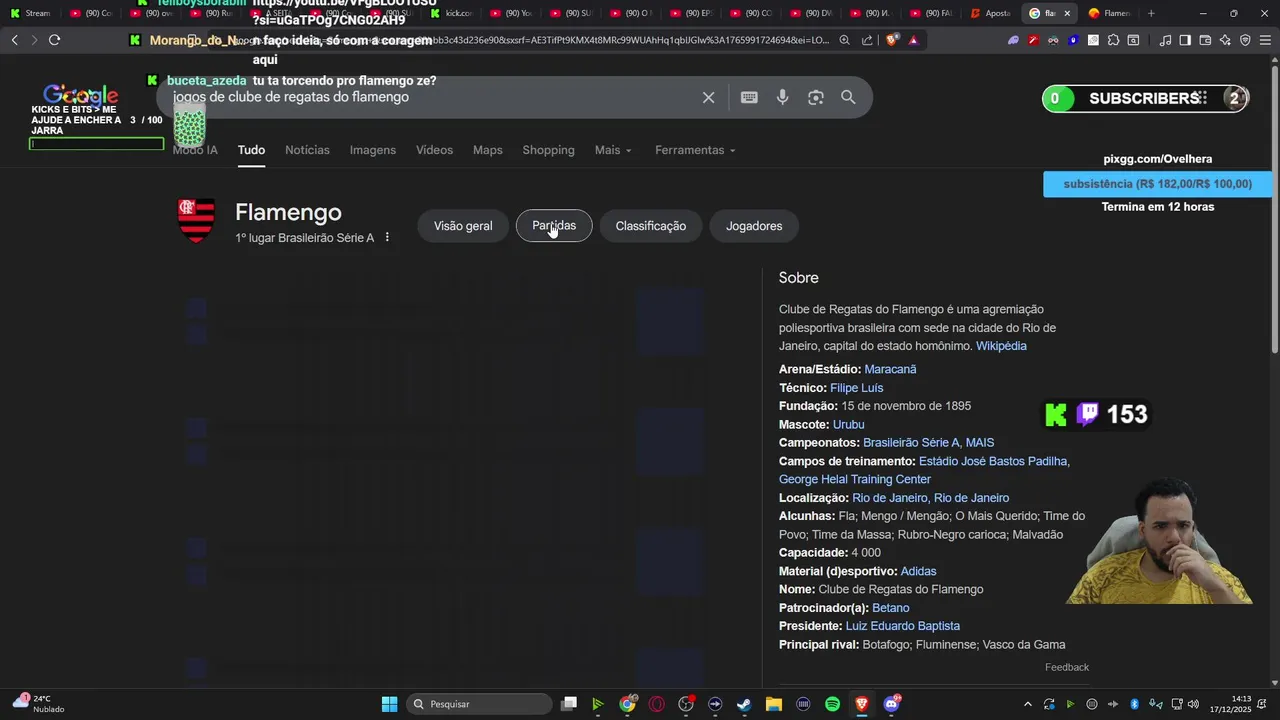Open the Shopping search tab
Image resolution: width=1280 pixels, height=720 pixels.
548,150
